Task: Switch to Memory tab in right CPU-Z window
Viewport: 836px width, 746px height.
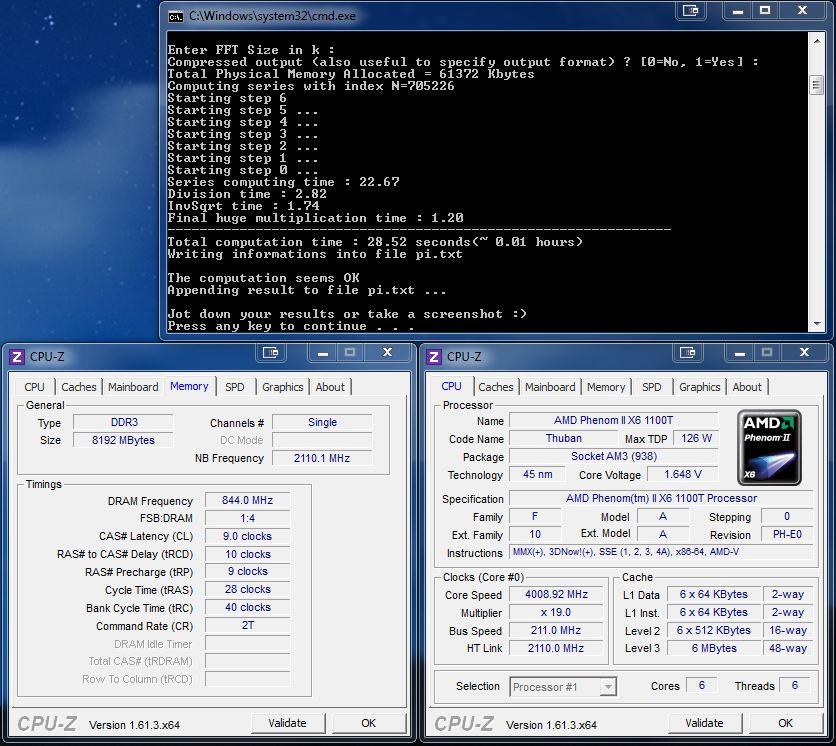Action: click(606, 387)
